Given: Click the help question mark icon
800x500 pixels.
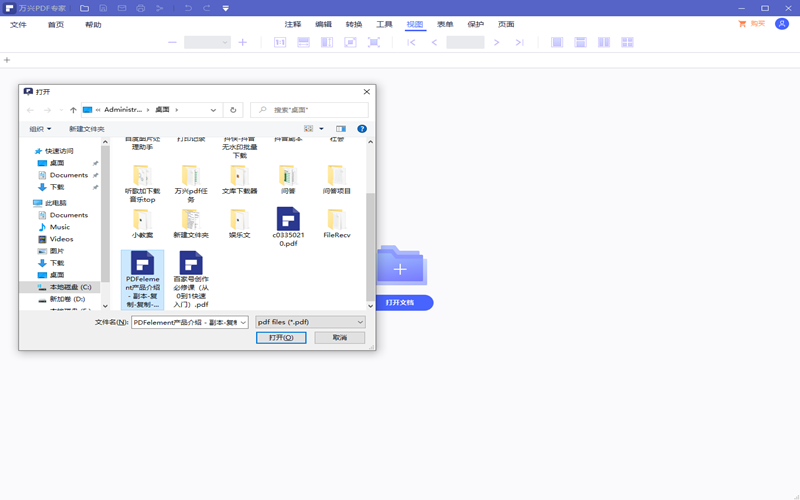Looking at the screenshot, I should (362, 129).
